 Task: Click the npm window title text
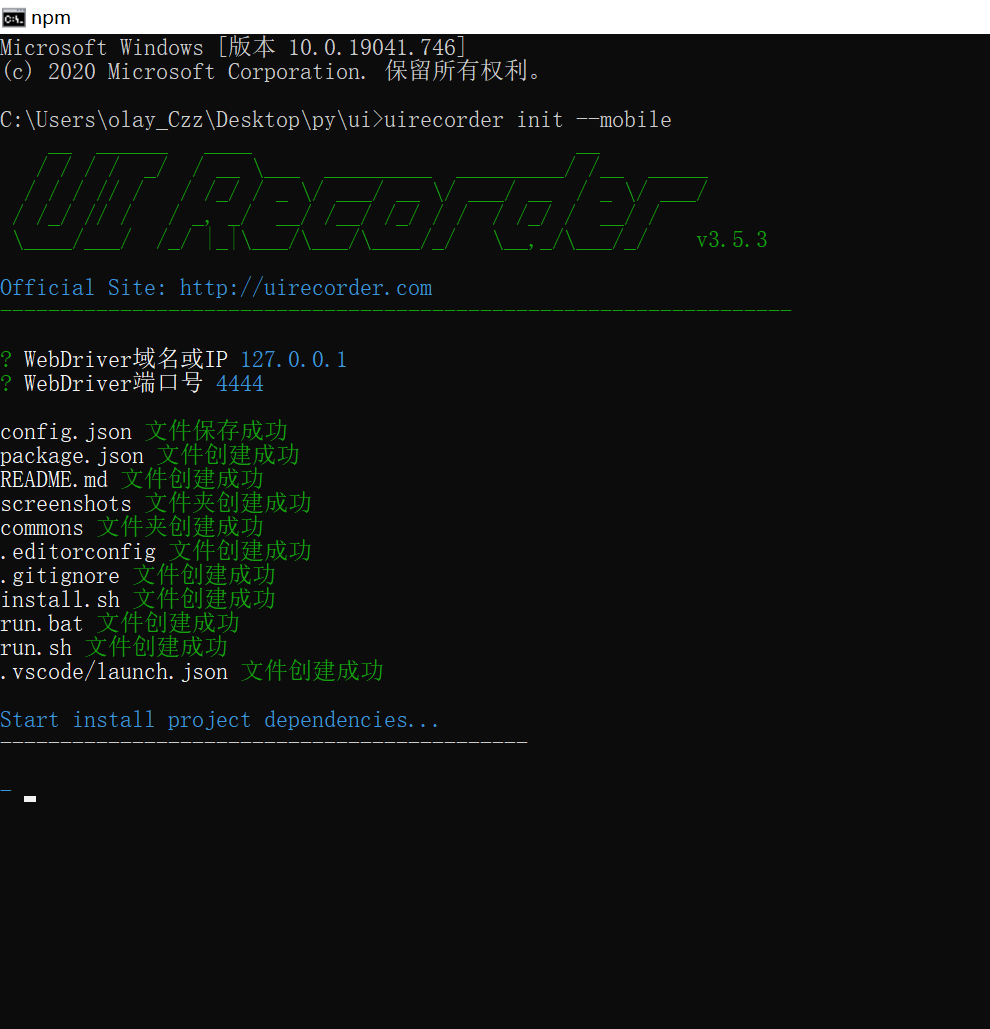(52, 17)
